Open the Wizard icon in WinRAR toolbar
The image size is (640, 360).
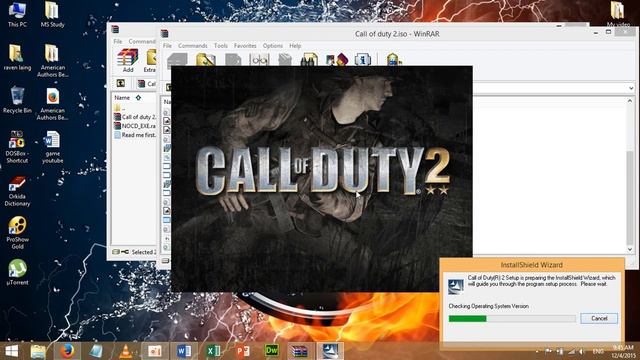tap(337, 60)
